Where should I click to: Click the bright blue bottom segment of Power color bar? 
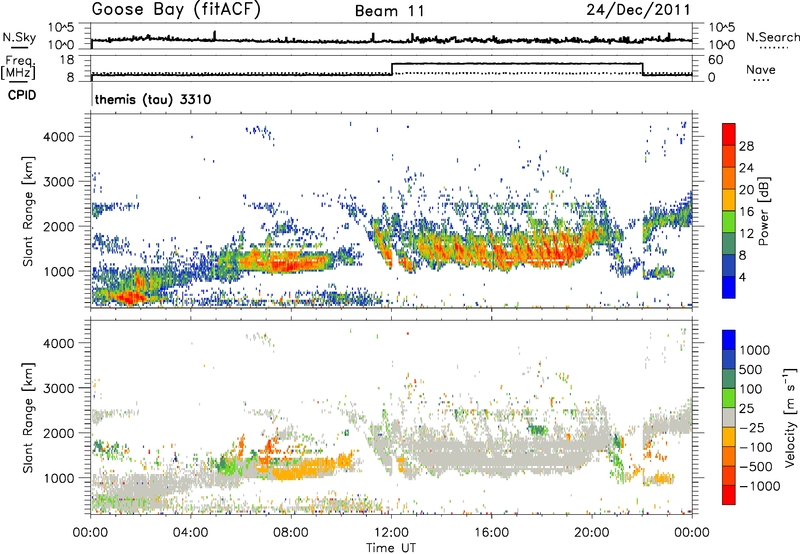click(x=729, y=287)
